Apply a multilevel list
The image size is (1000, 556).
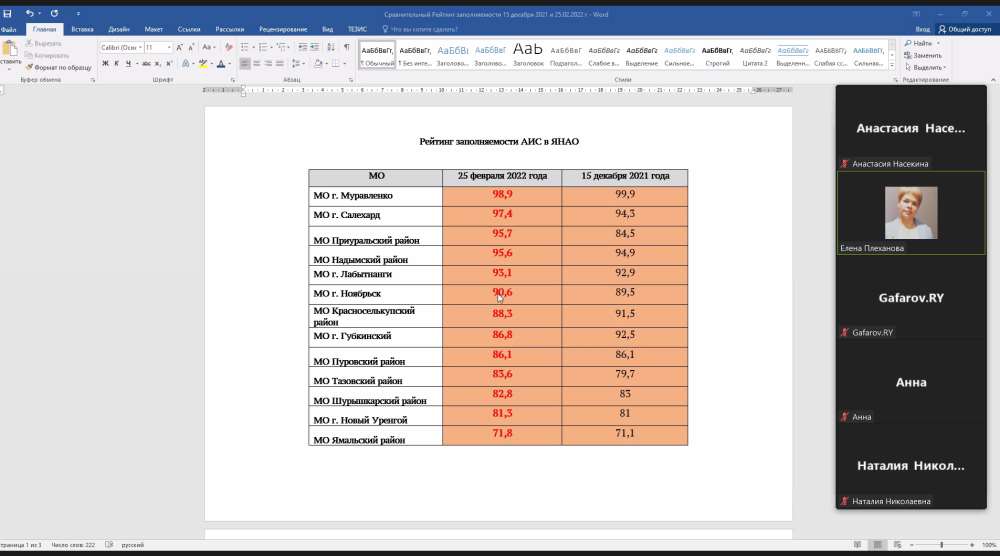click(x=281, y=47)
